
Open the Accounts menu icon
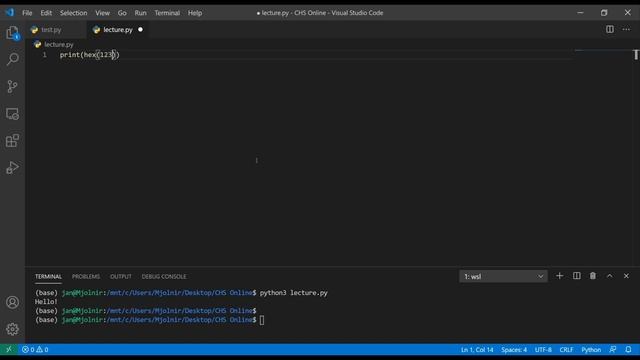click(12, 302)
